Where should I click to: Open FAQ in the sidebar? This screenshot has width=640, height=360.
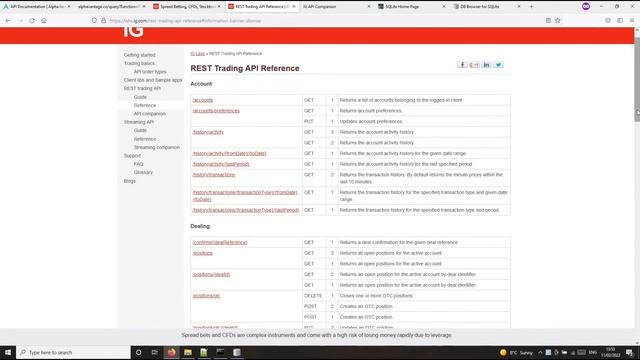click(138, 164)
